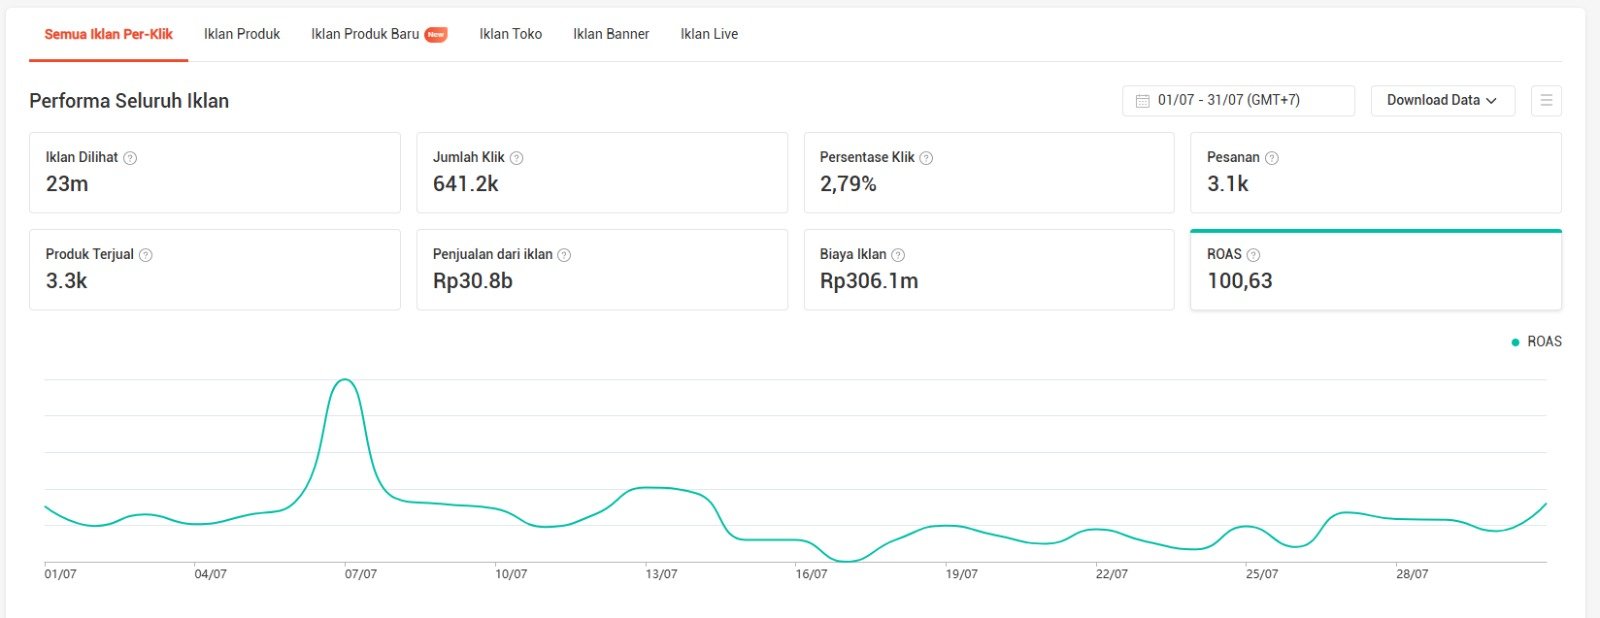
Task: Click question mark icon beside ROAS
Action: [1253, 255]
